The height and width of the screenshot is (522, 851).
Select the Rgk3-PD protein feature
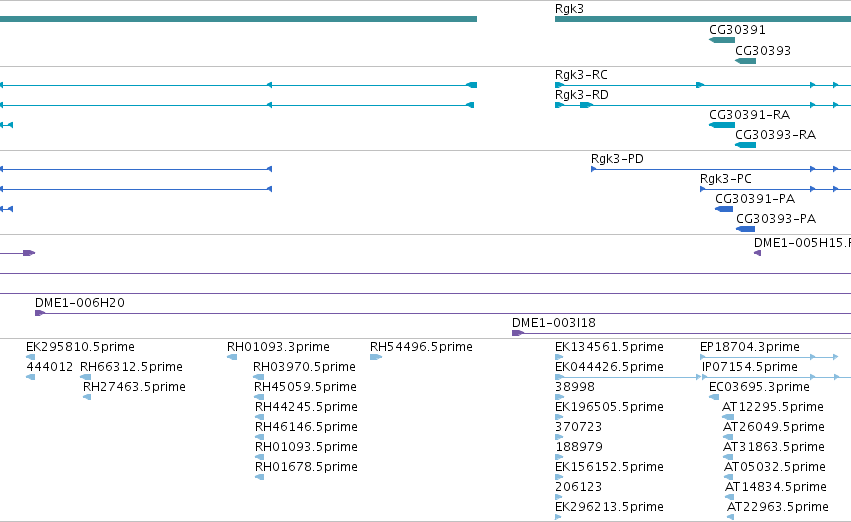tap(721, 169)
